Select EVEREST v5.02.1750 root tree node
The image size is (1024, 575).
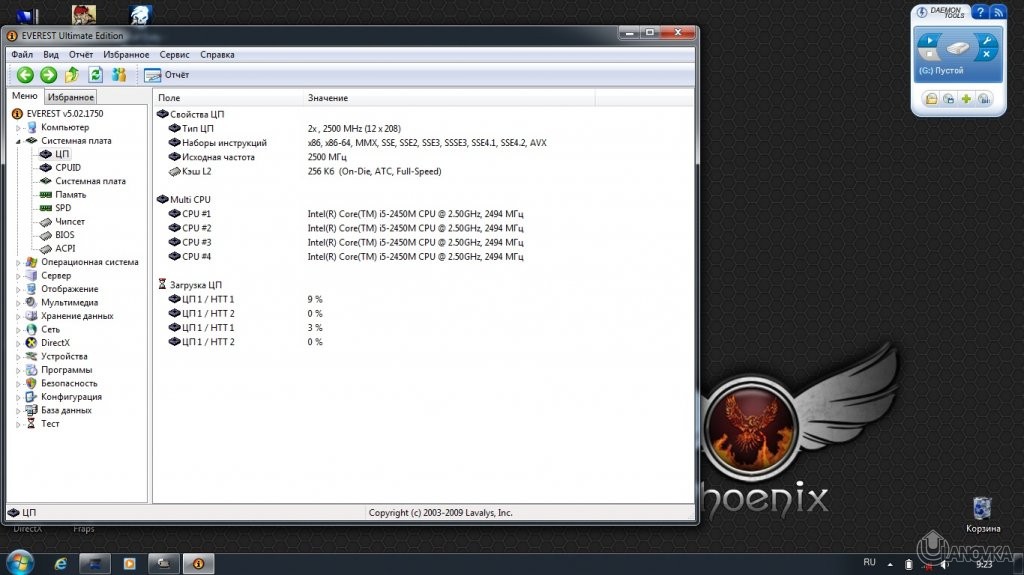click(57, 114)
